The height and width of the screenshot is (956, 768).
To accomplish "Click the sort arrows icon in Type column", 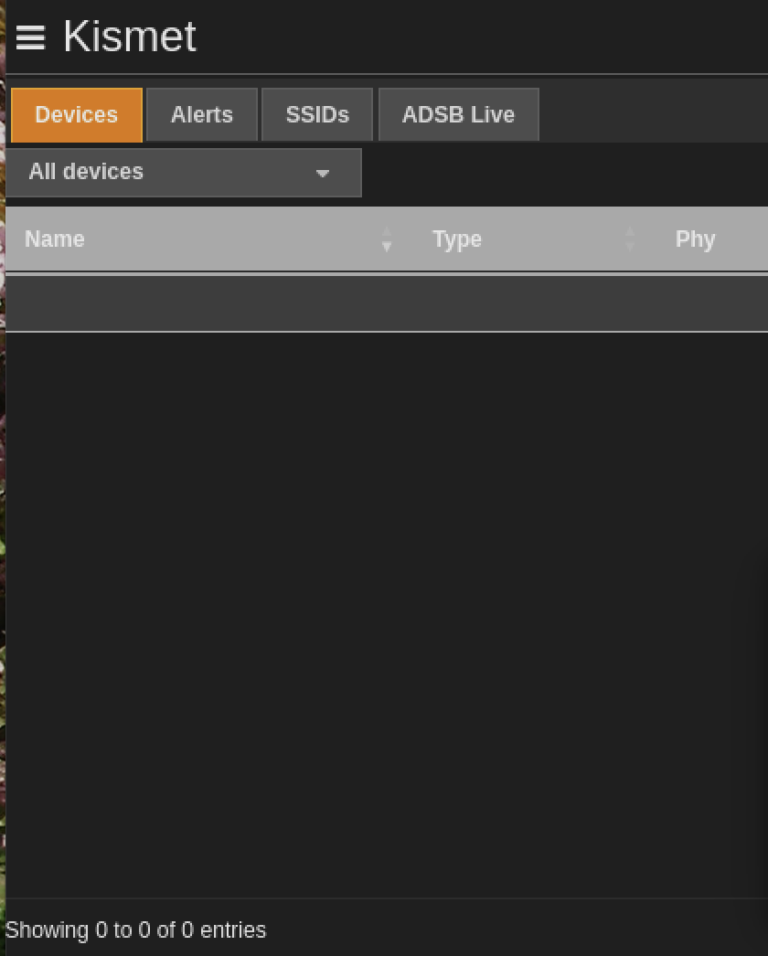I will tap(630, 239).
